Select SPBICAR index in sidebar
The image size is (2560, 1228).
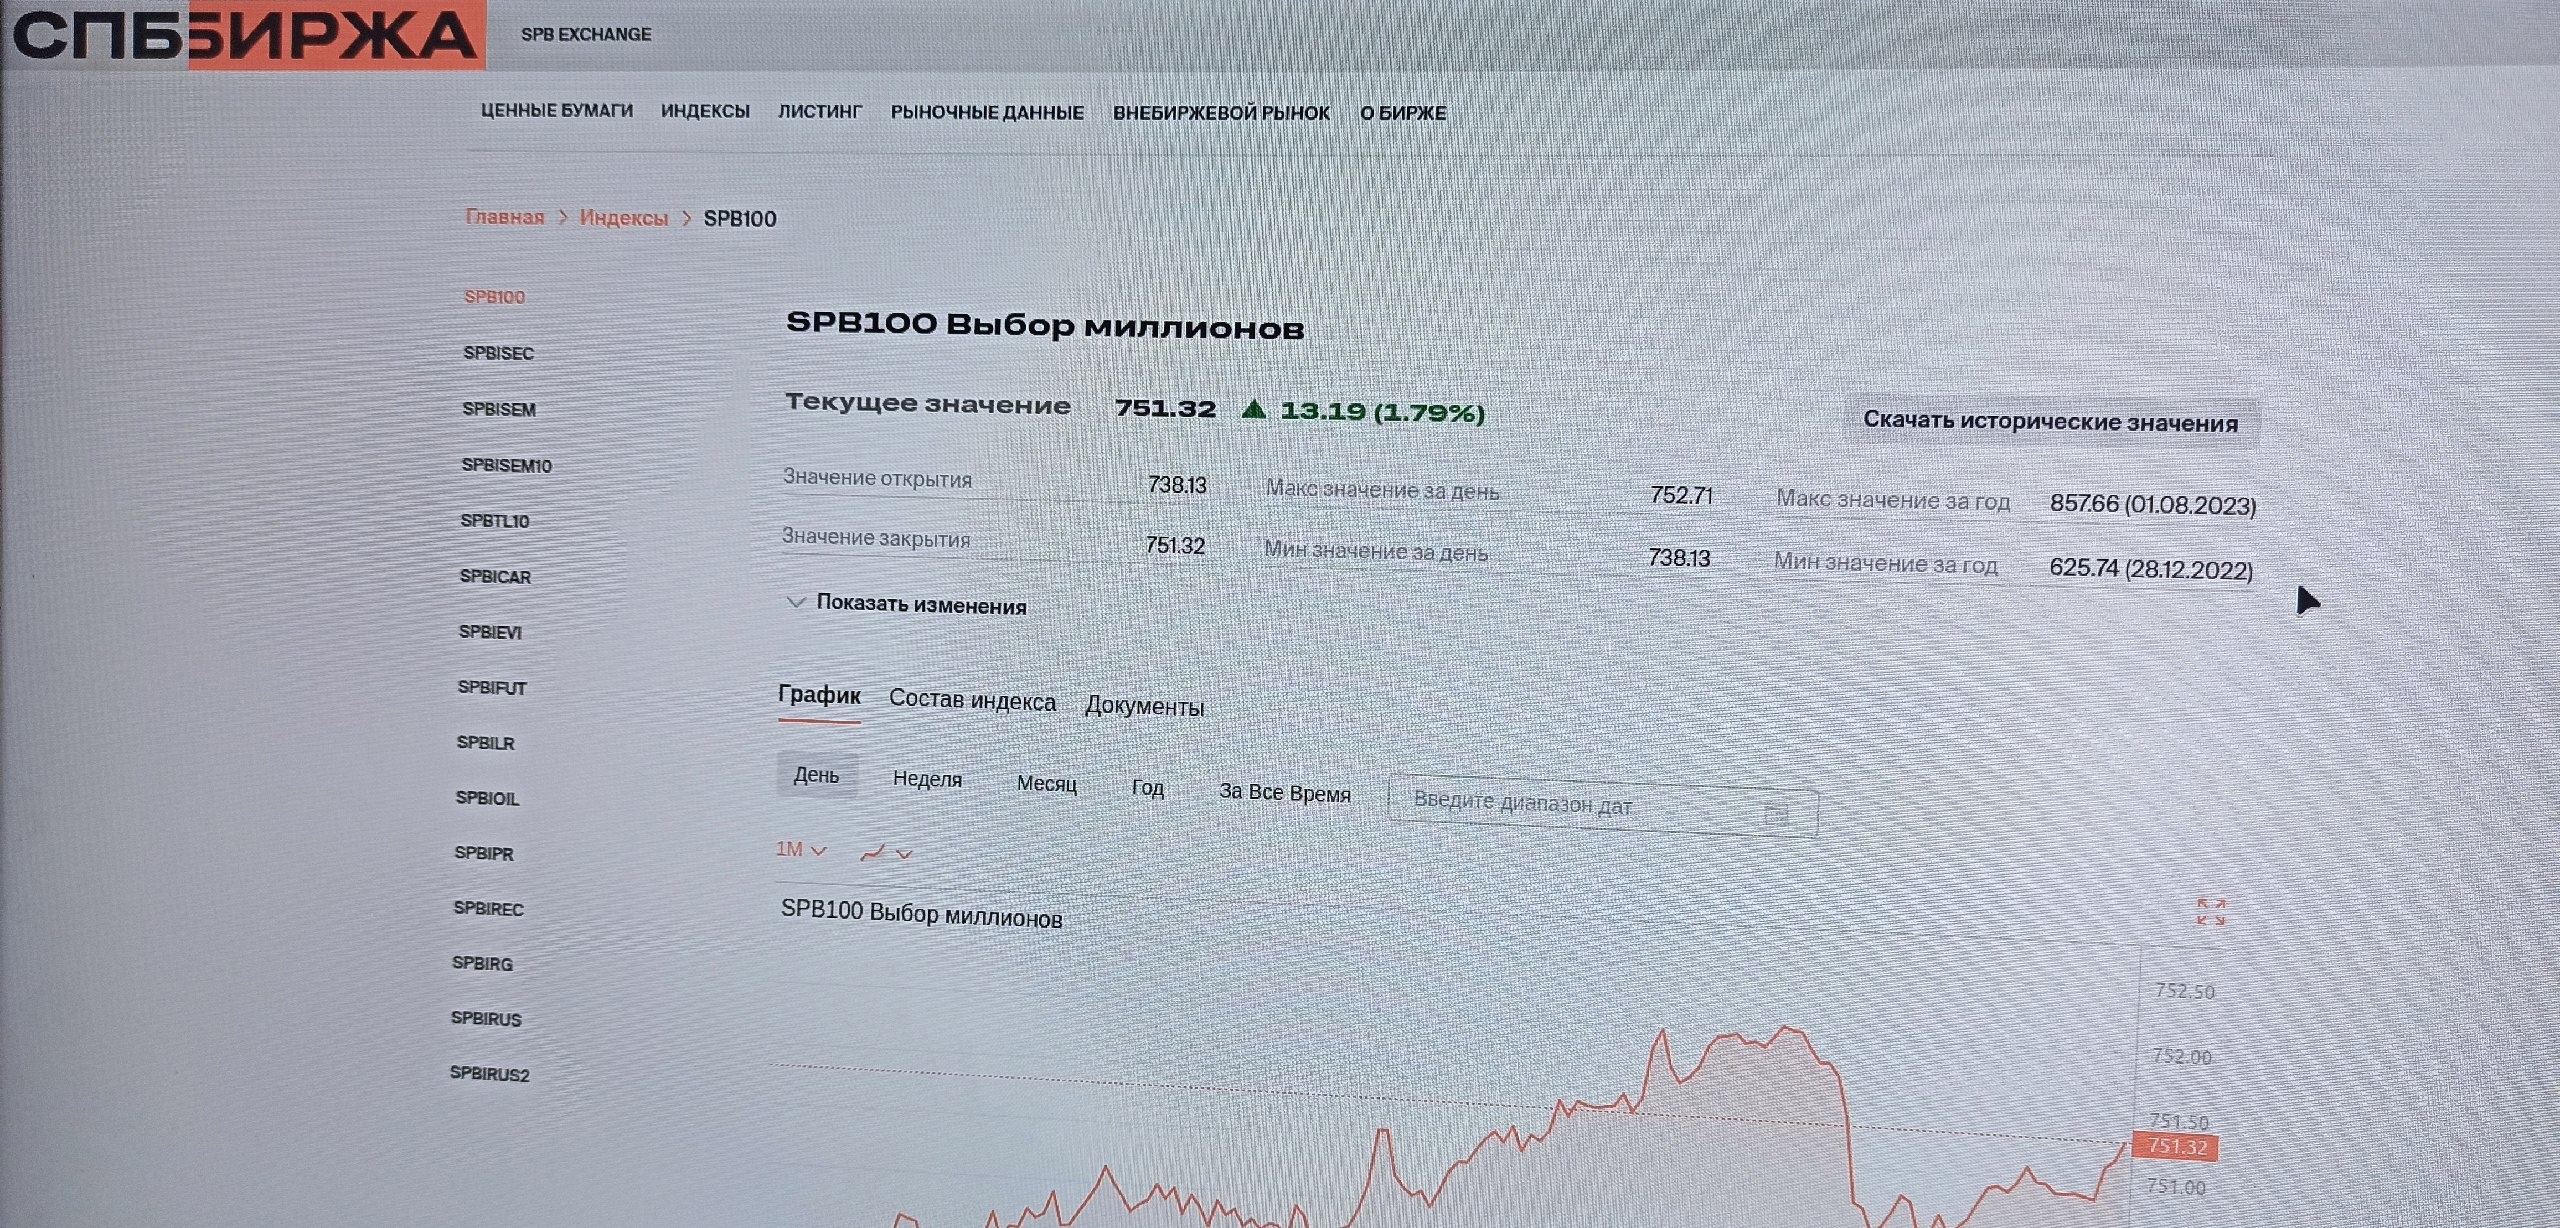click(x=495, y=577)
